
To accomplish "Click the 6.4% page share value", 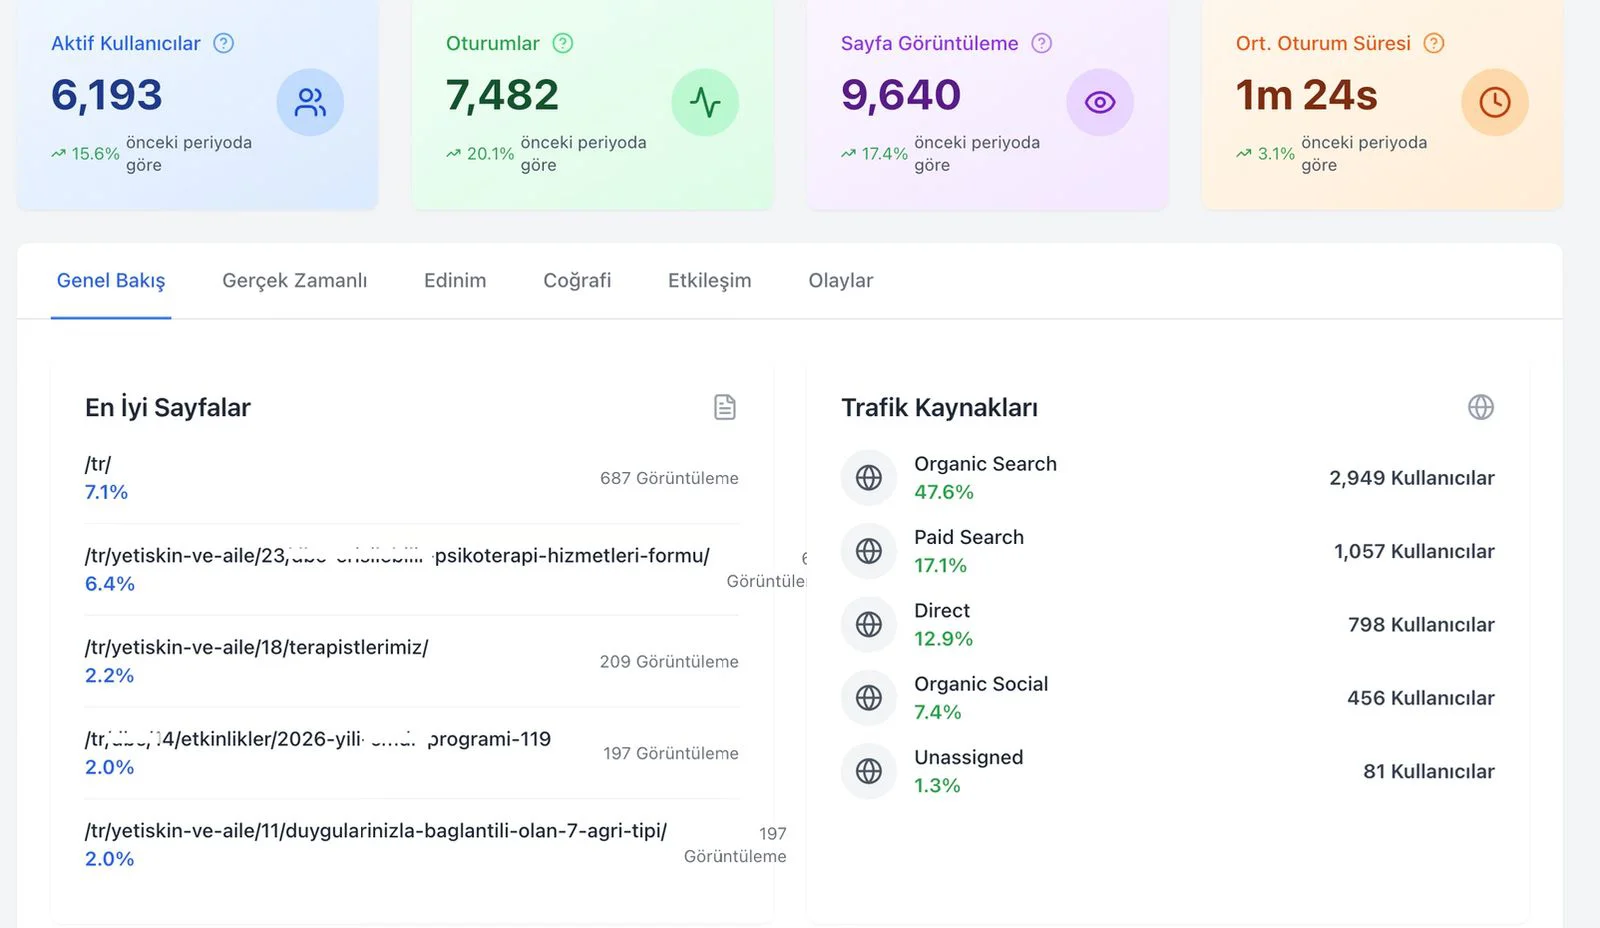I will [x=110, y=584].
